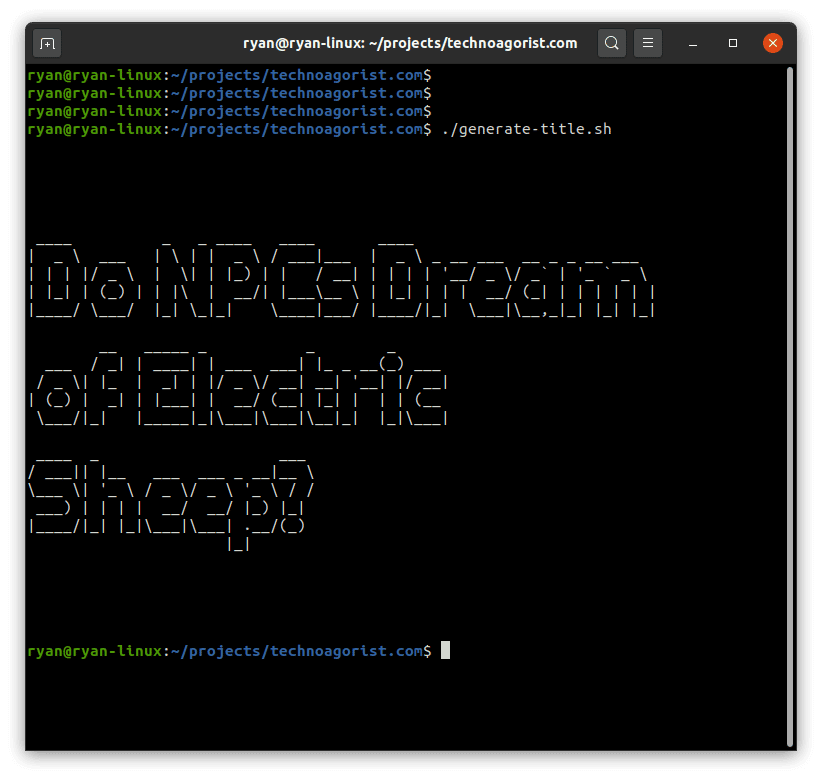822x779 pixels.
Task: Click the ./generate-title.sh command text
Action: click(x=526, y=129)
